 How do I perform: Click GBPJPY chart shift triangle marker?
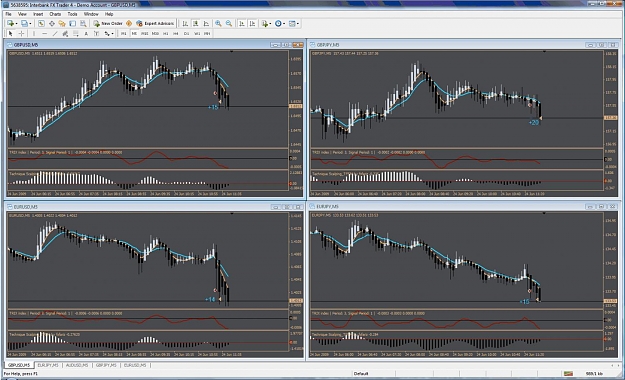[x=544, y=51]
